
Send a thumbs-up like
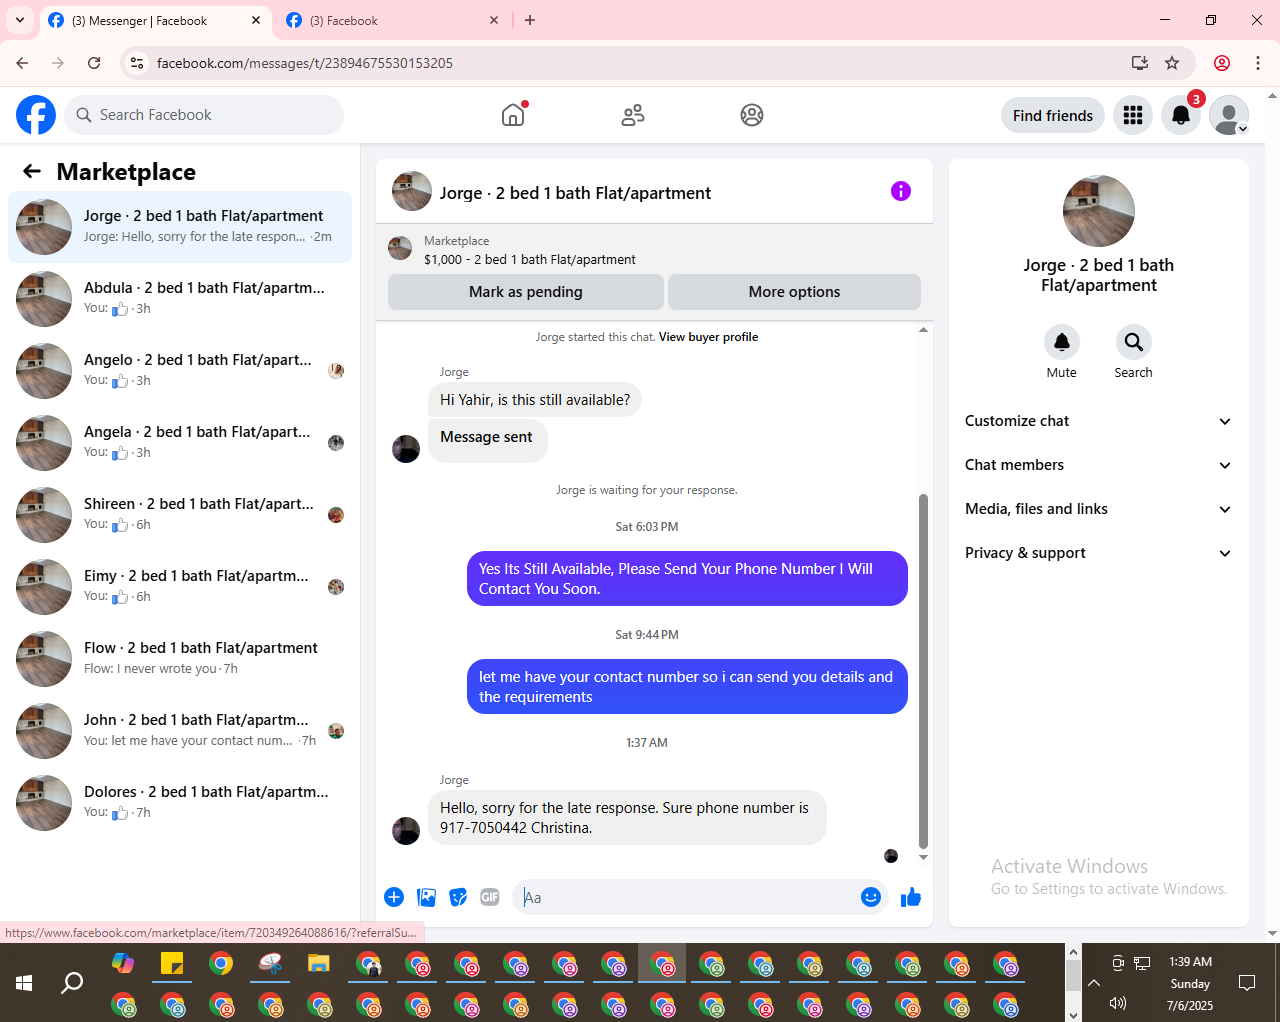pyautogui.click(x=911, y=897)
